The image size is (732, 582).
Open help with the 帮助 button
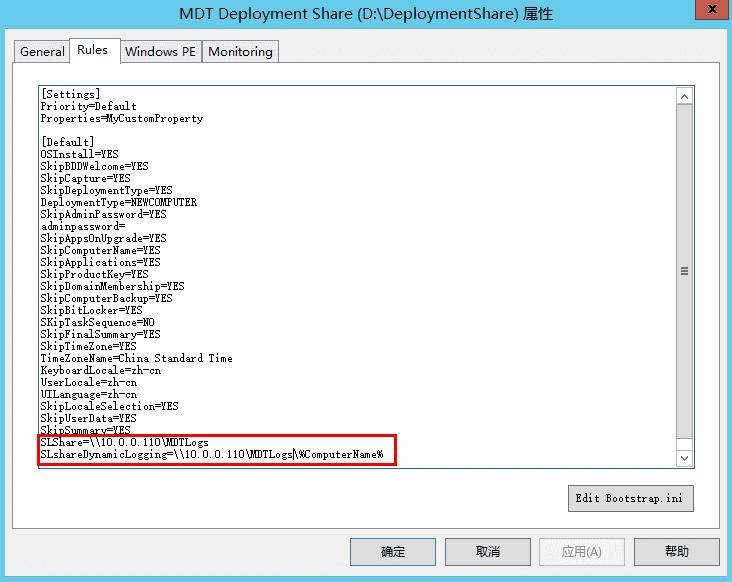coord(676,552)
